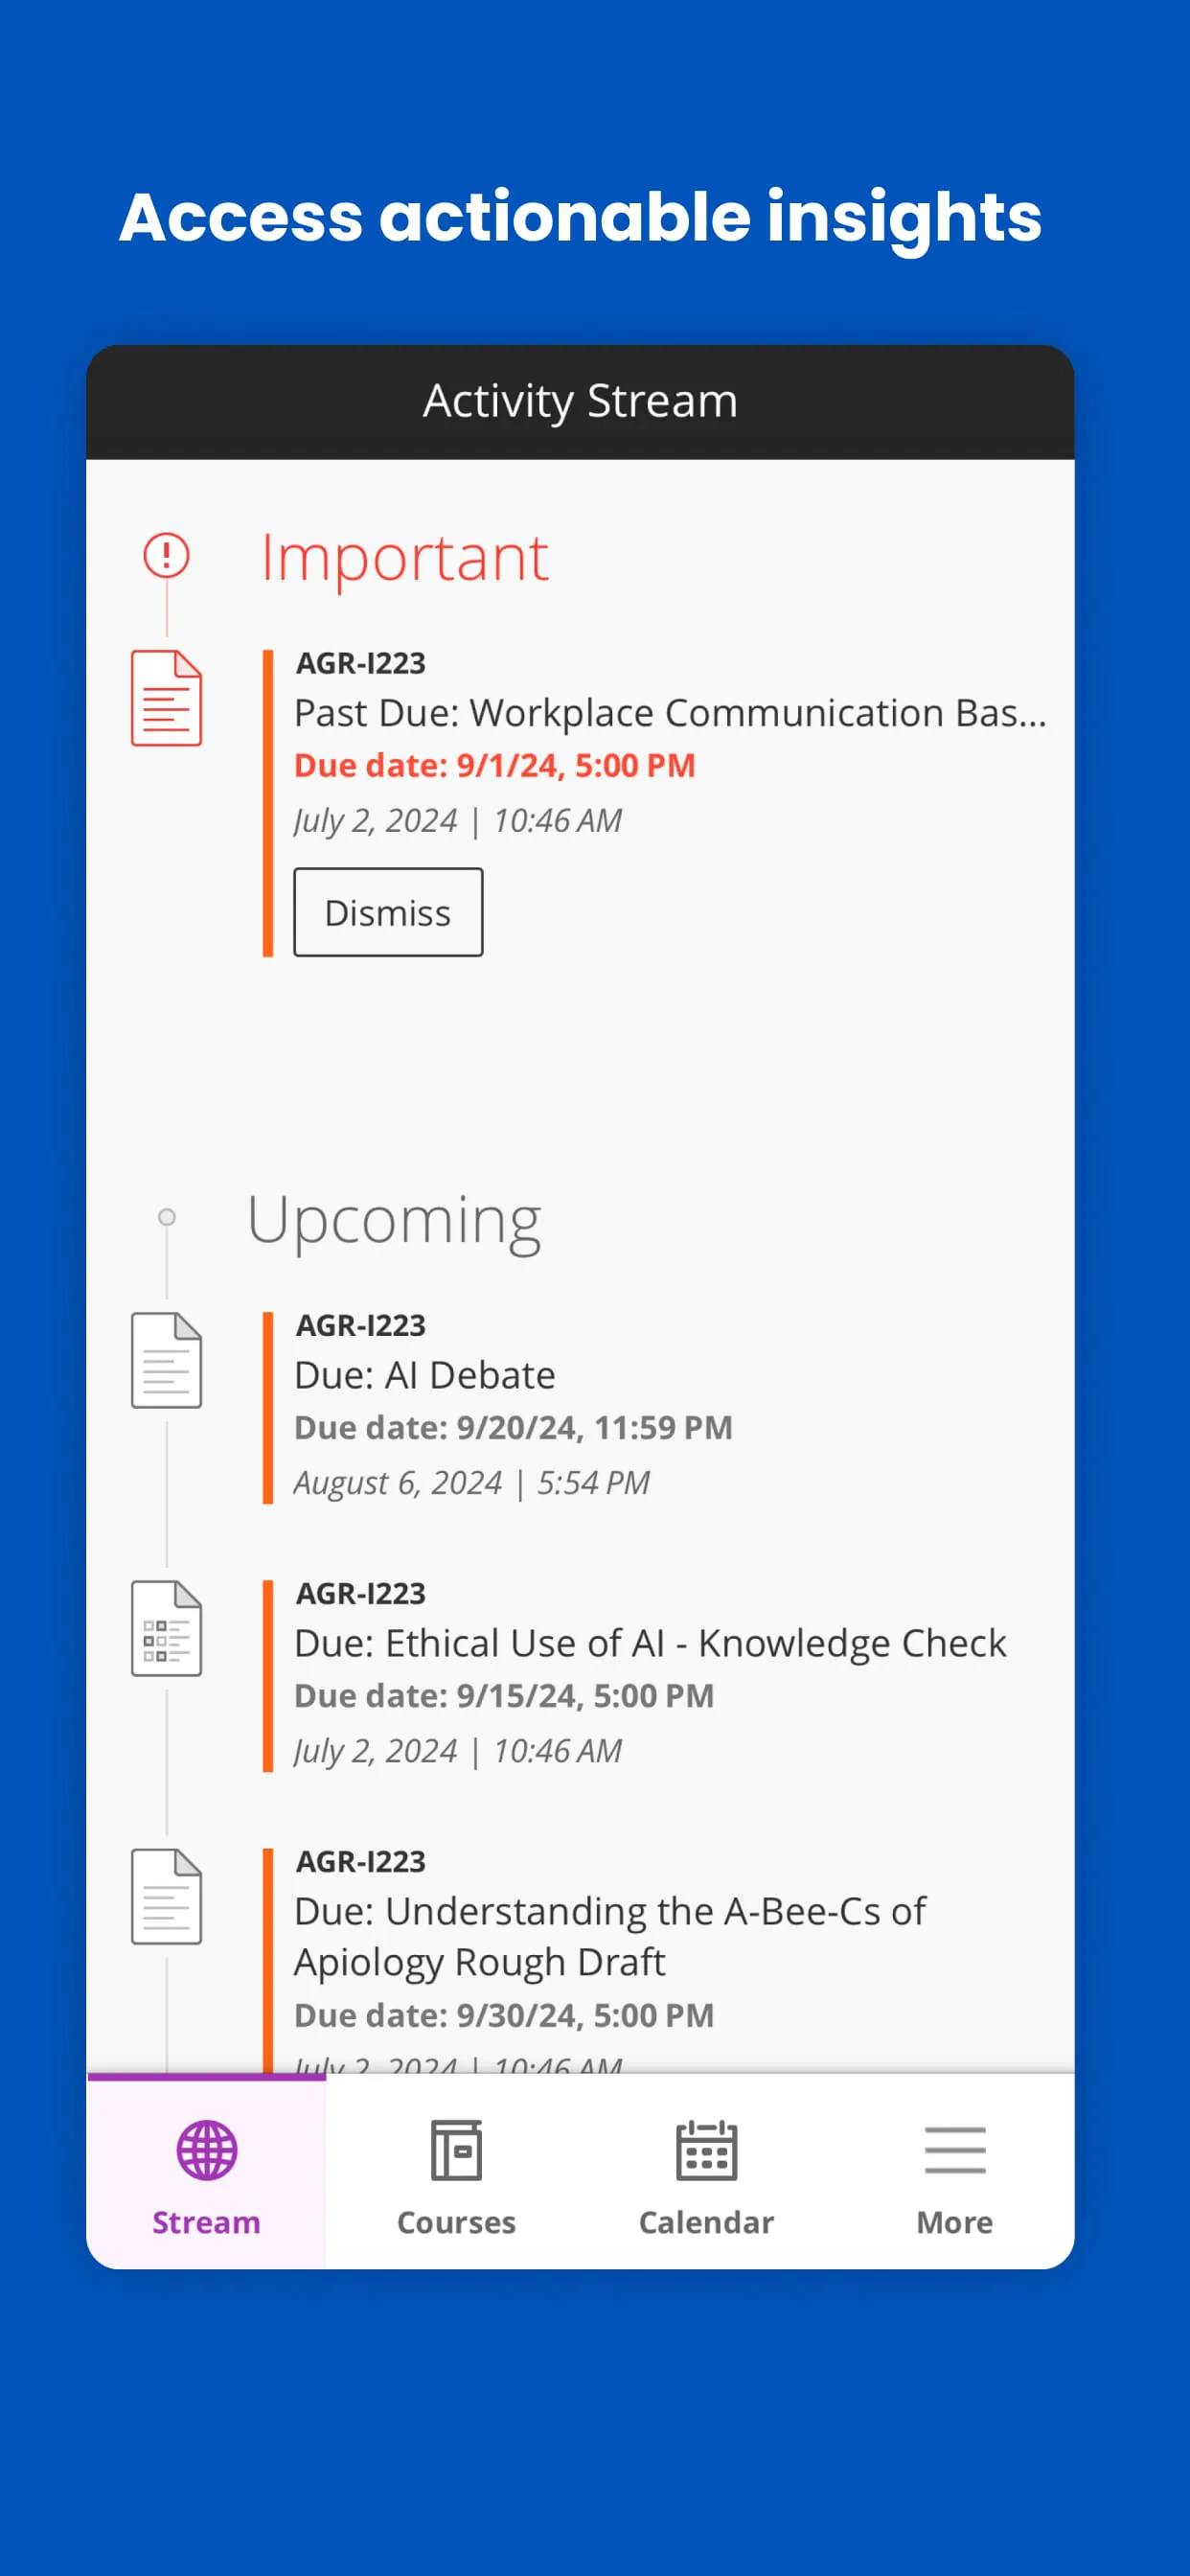
Task: Tap the AI Debate assignment document icon
Action: [166, 1360]
